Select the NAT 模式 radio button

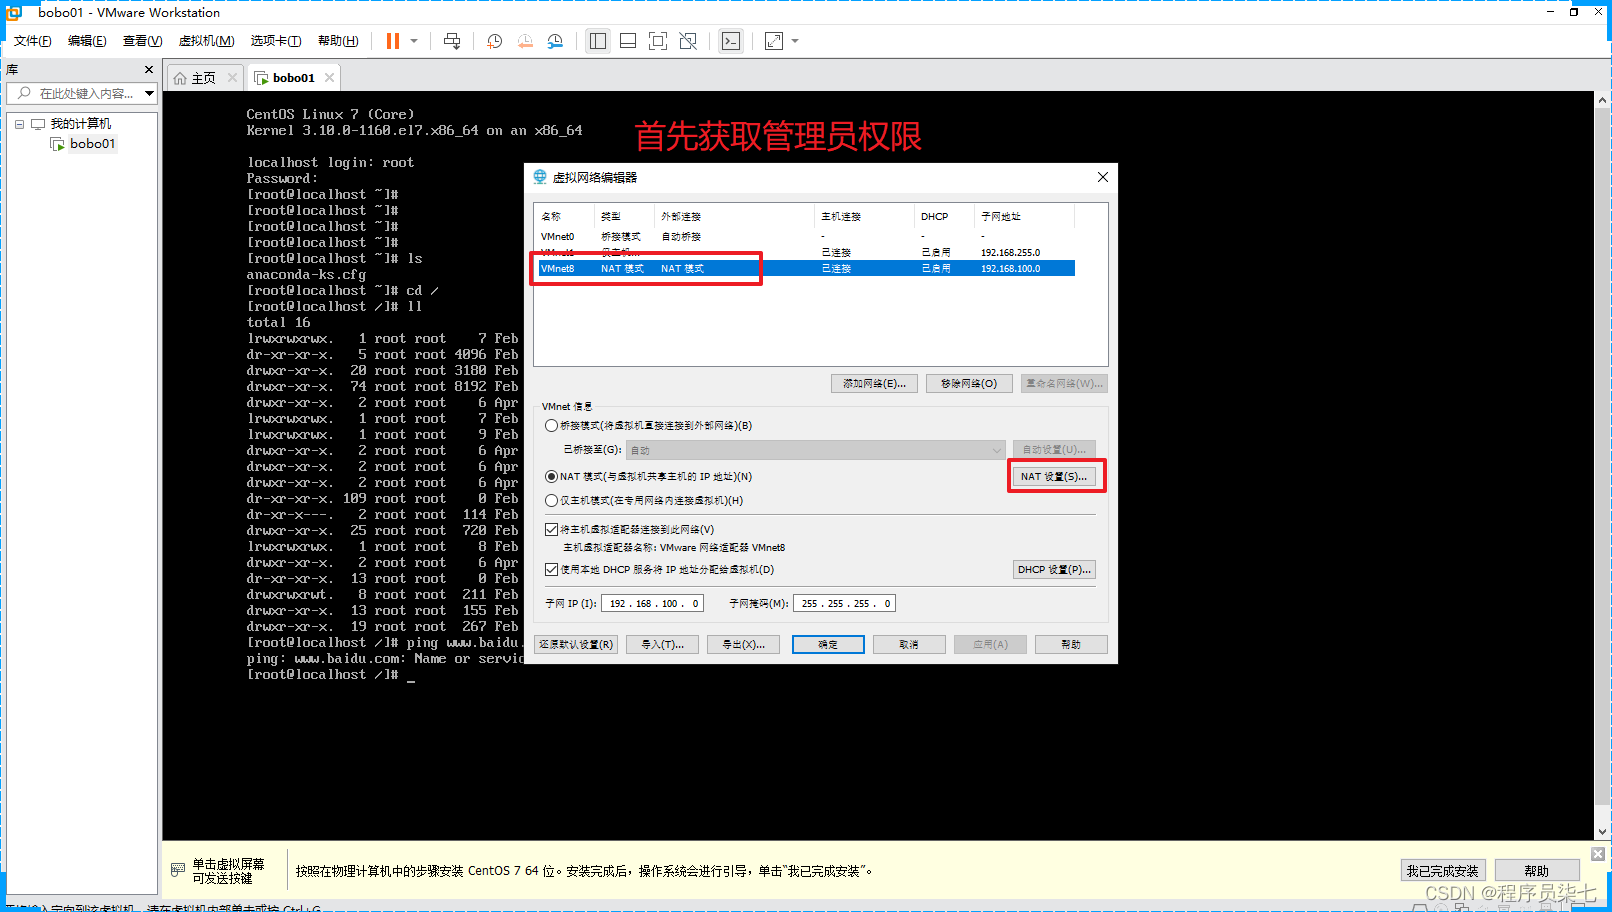[551, 477]
